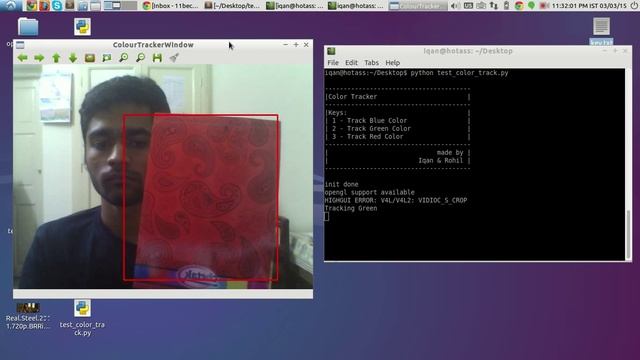Screen dimensions: 640x360
Task: Launch Firefox from the panel launcher
Action: click(x=44, y=6)
